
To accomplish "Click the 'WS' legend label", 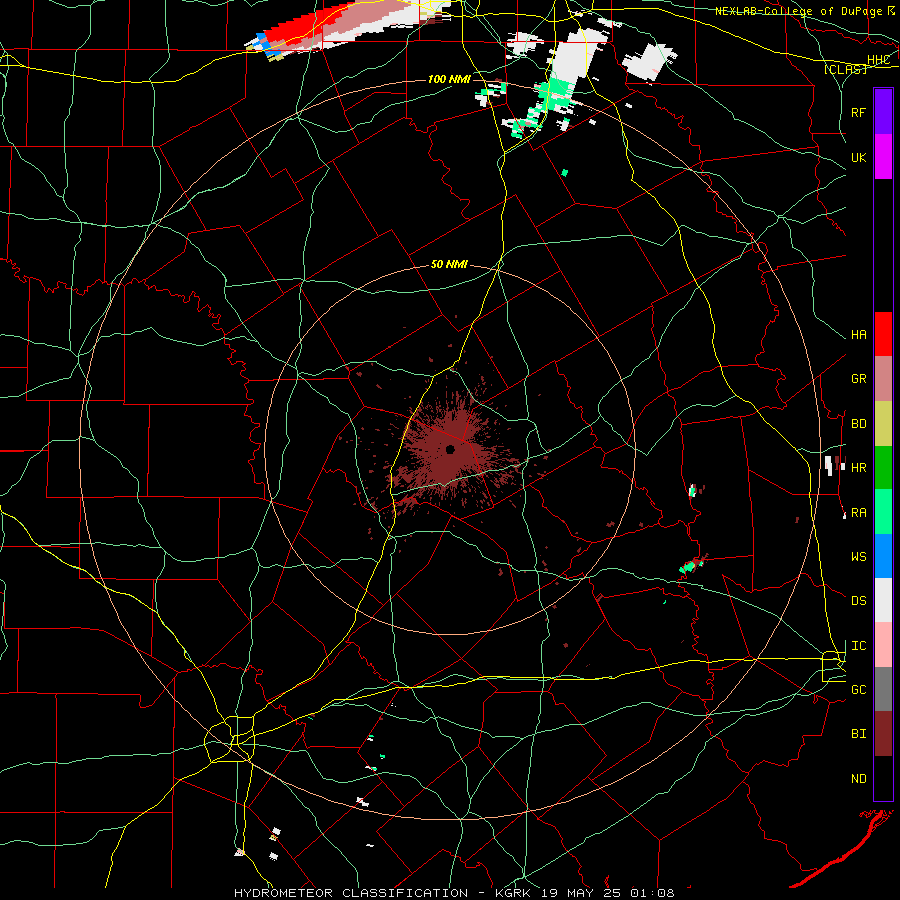I will (x=858, y=557).
